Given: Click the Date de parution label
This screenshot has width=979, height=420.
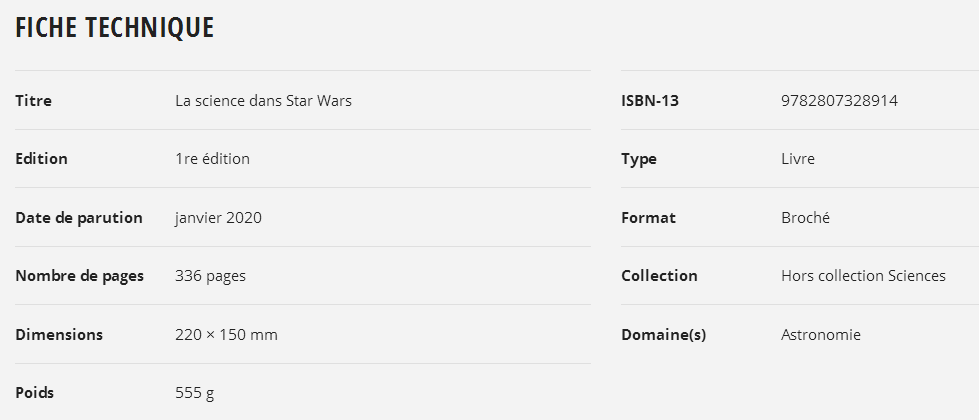Looking at the screenshot, I should coord(79,218).
